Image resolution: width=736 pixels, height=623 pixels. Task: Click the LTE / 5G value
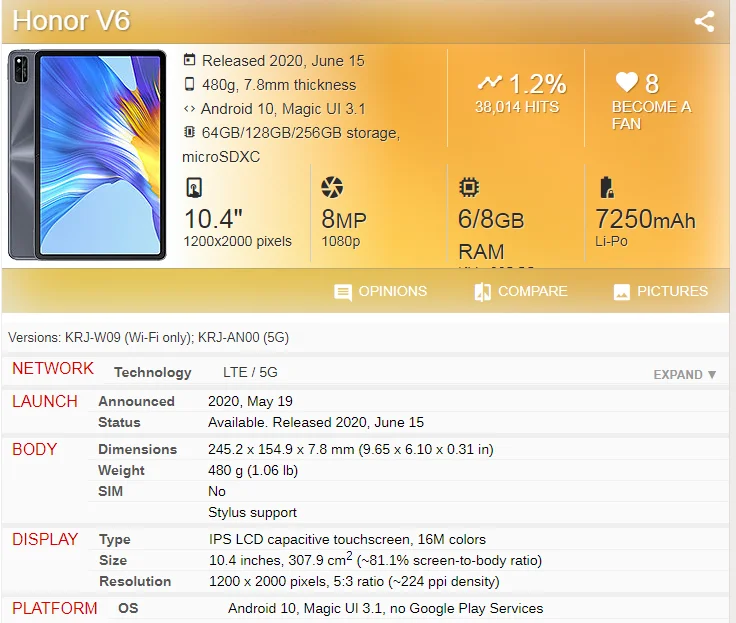coord(250,372)
